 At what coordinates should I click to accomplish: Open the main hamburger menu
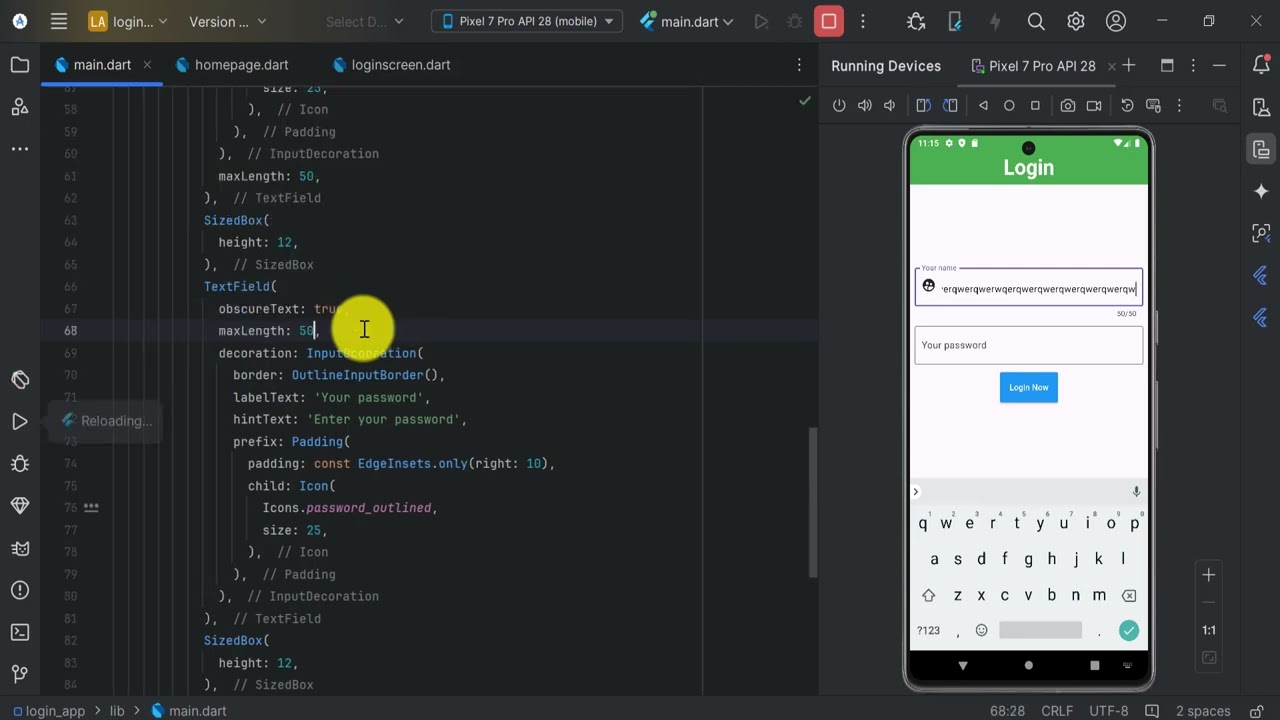pos(59,21)
